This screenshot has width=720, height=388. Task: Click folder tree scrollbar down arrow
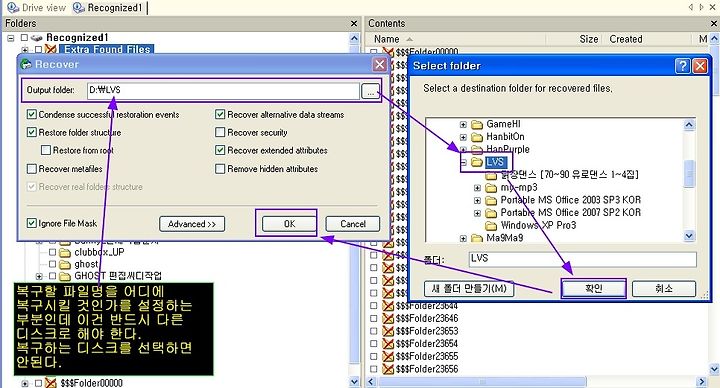(x=689, y=236)
